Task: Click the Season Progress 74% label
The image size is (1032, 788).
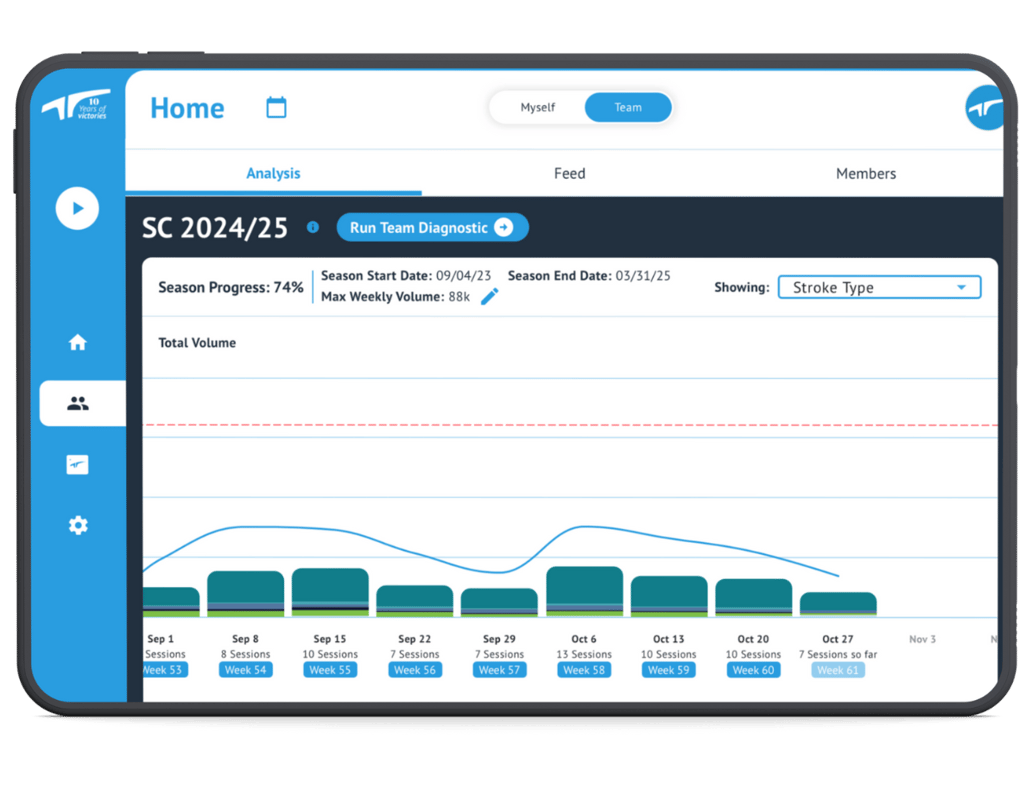Action: click(x=230, y=287)
